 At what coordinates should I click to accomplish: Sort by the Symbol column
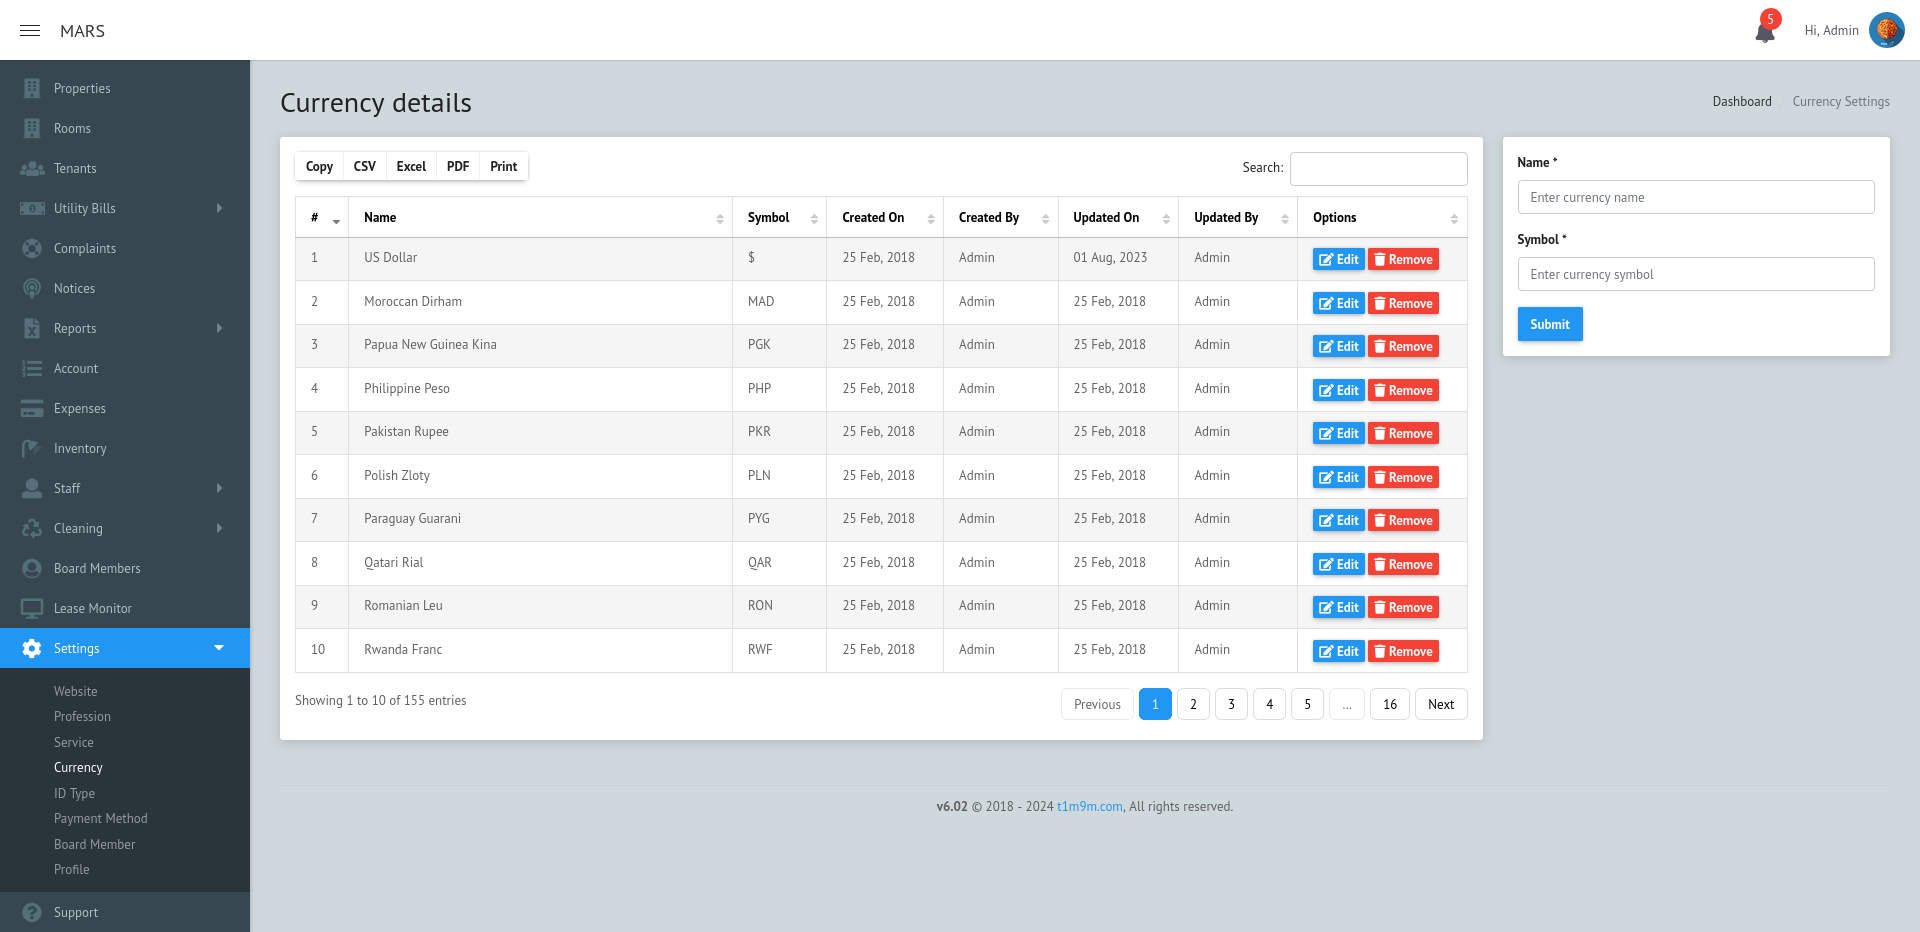pos(779,217)
